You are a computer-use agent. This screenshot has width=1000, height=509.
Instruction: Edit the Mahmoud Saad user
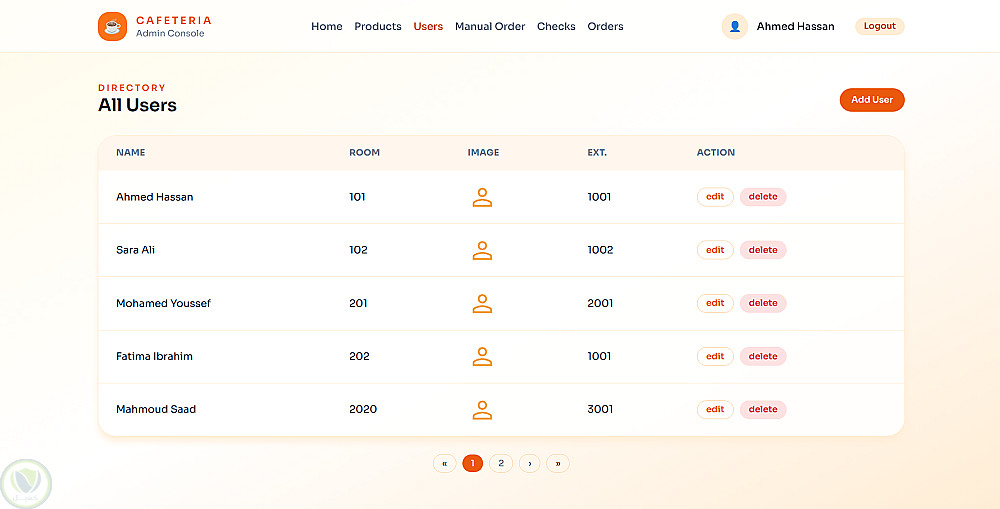pyautogui.click(x=715, y=409)
